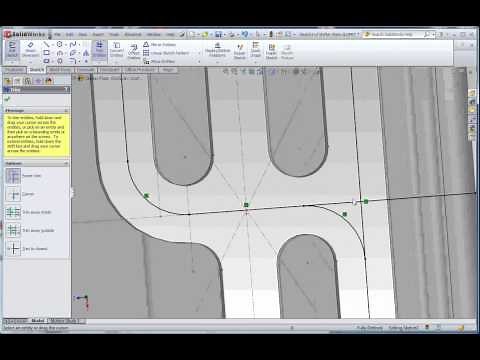The image size is (480, 360).
Task: Click the Rapid Sketch tool
Action: [x=271, y=52]
